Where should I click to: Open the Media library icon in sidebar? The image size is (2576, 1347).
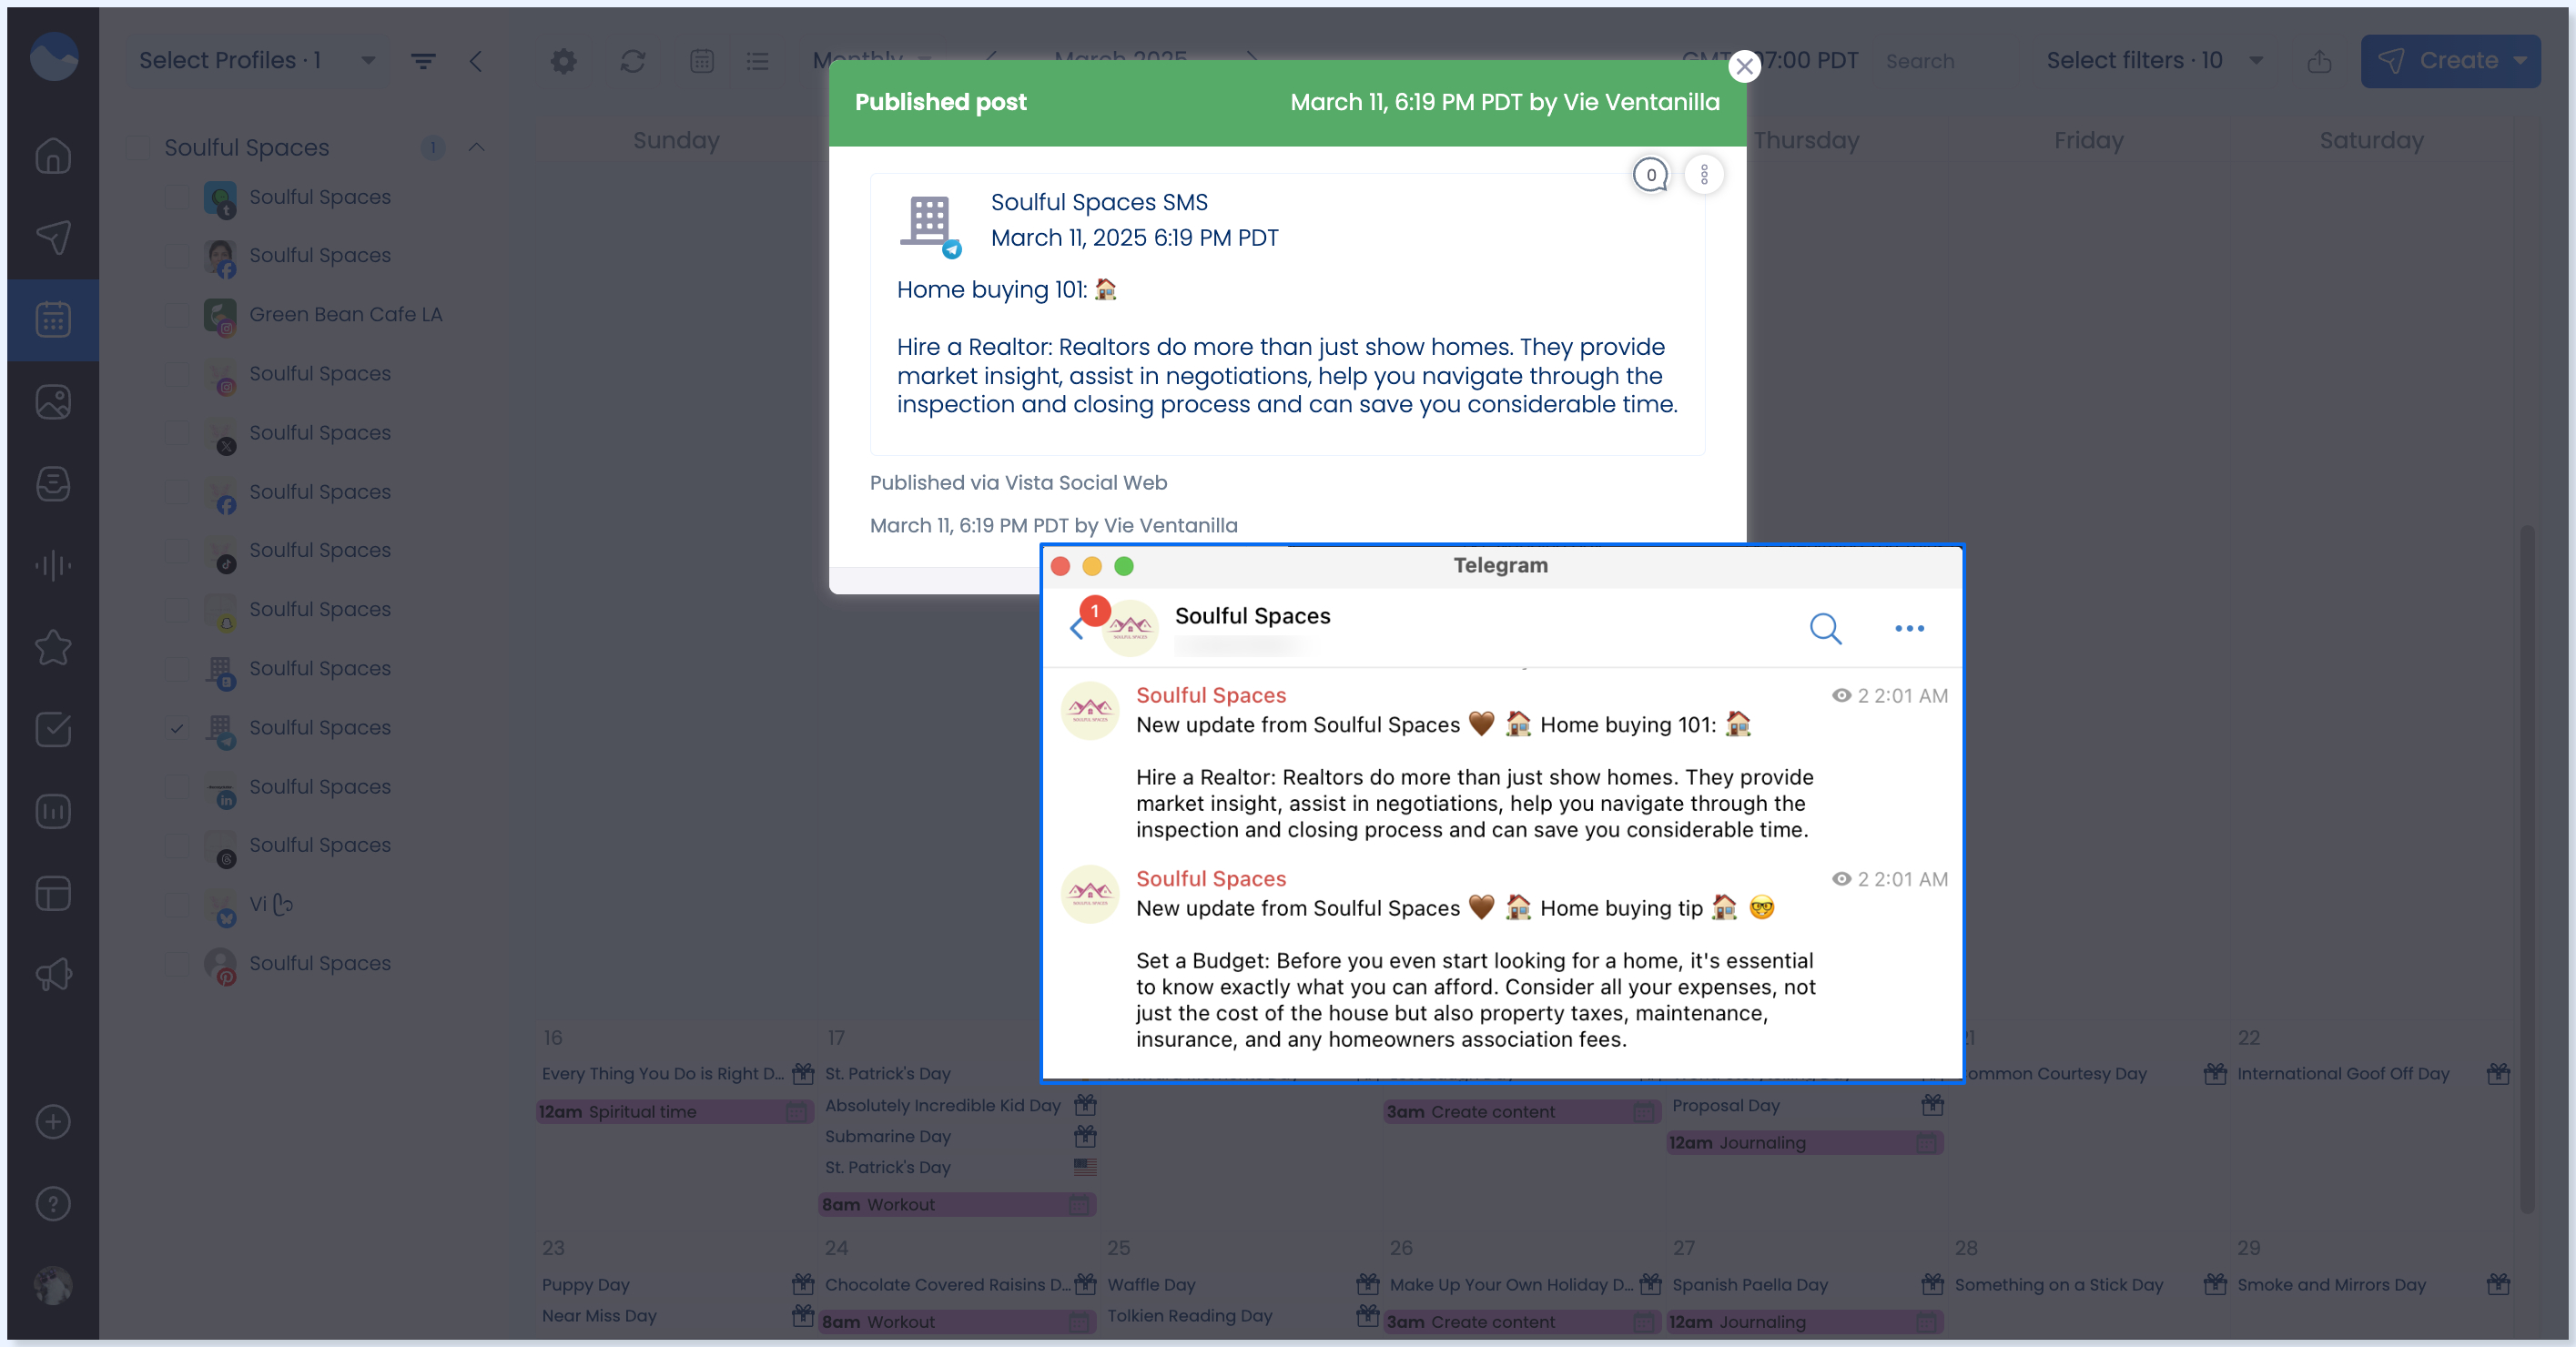click(x=53, y=401)
